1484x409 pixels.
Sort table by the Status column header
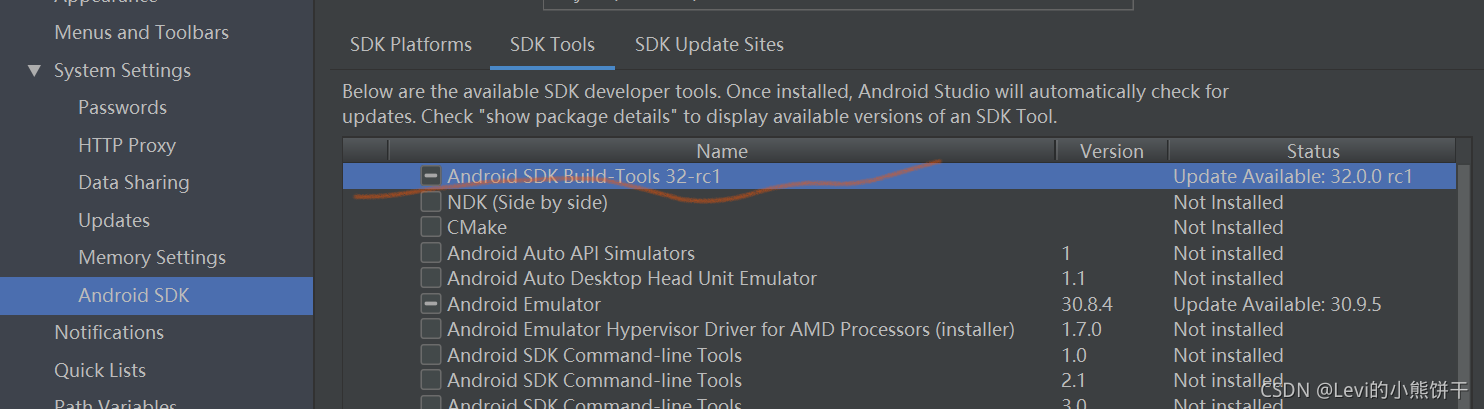tap(1313, 151)
